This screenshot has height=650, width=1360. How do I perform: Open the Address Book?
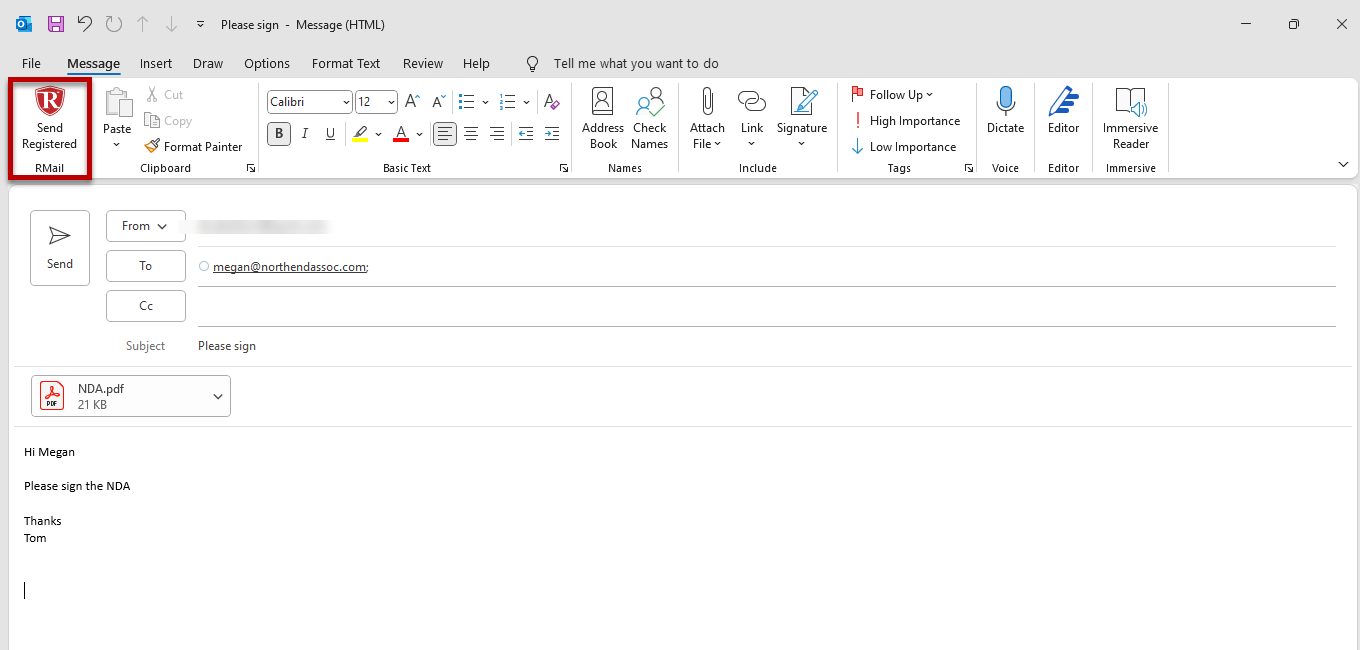tap(603, 118)
